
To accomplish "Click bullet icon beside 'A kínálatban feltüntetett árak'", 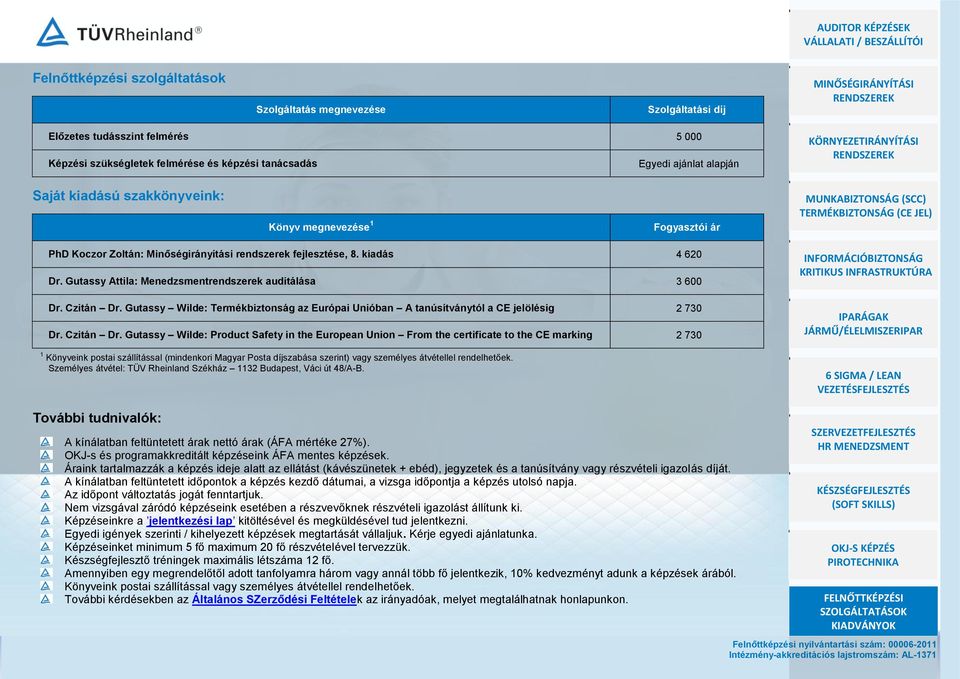I will coord(46,441).
